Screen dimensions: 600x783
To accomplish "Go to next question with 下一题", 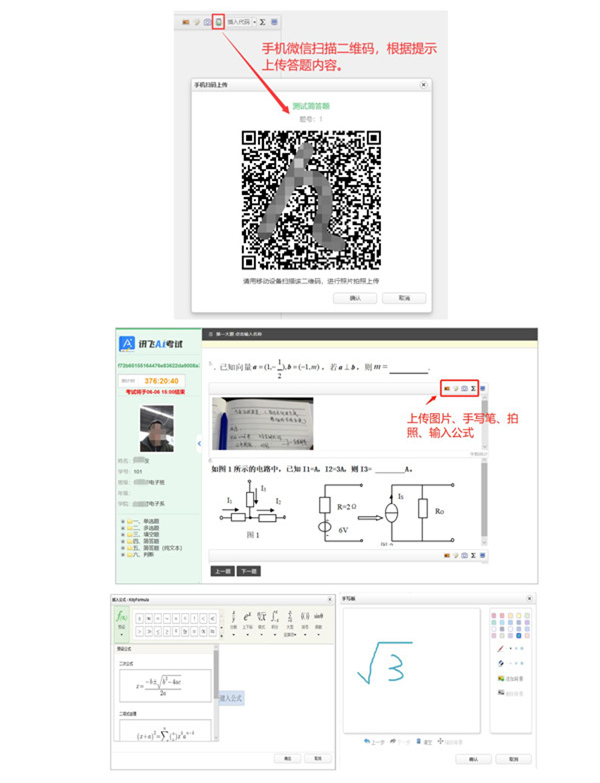I will 249,571.
